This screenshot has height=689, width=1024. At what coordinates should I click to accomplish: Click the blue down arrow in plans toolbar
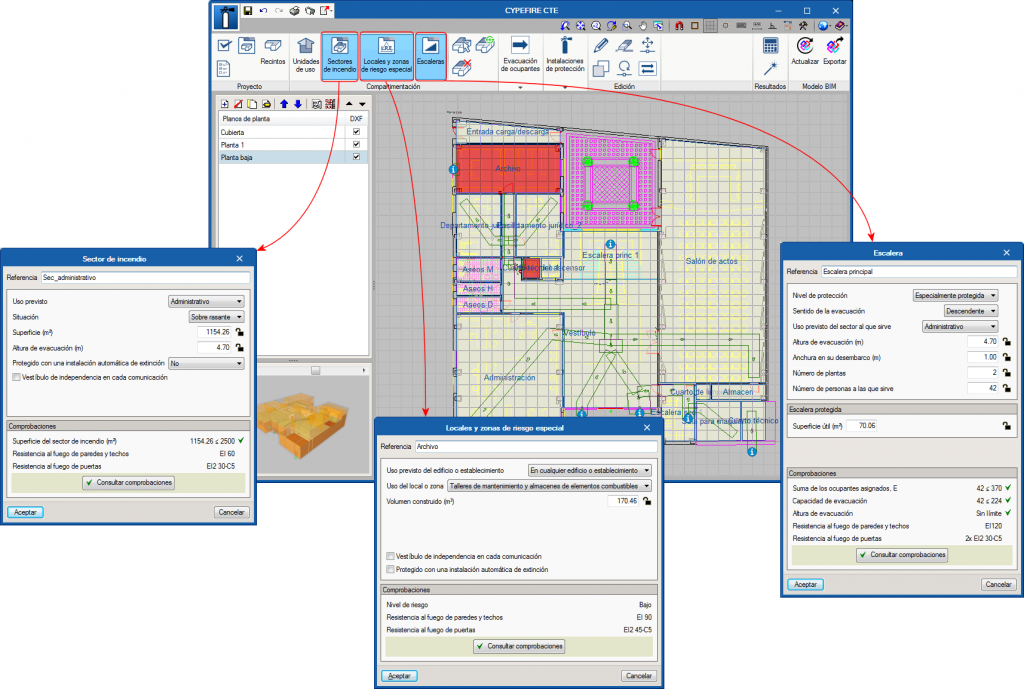298,104
